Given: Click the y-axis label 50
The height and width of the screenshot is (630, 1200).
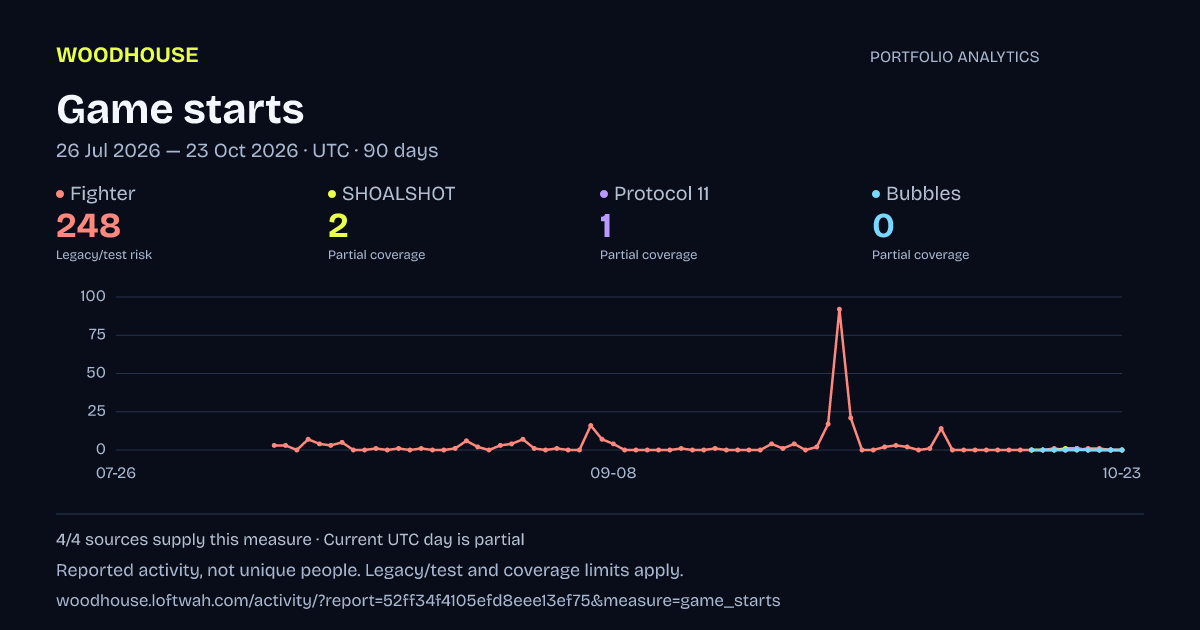Looking at the screenshot, I should [97, 373].
